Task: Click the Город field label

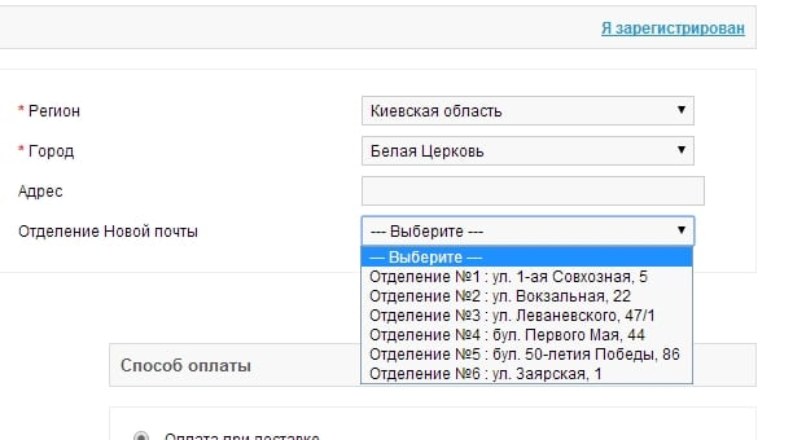Action: click(x=51, y=151)
